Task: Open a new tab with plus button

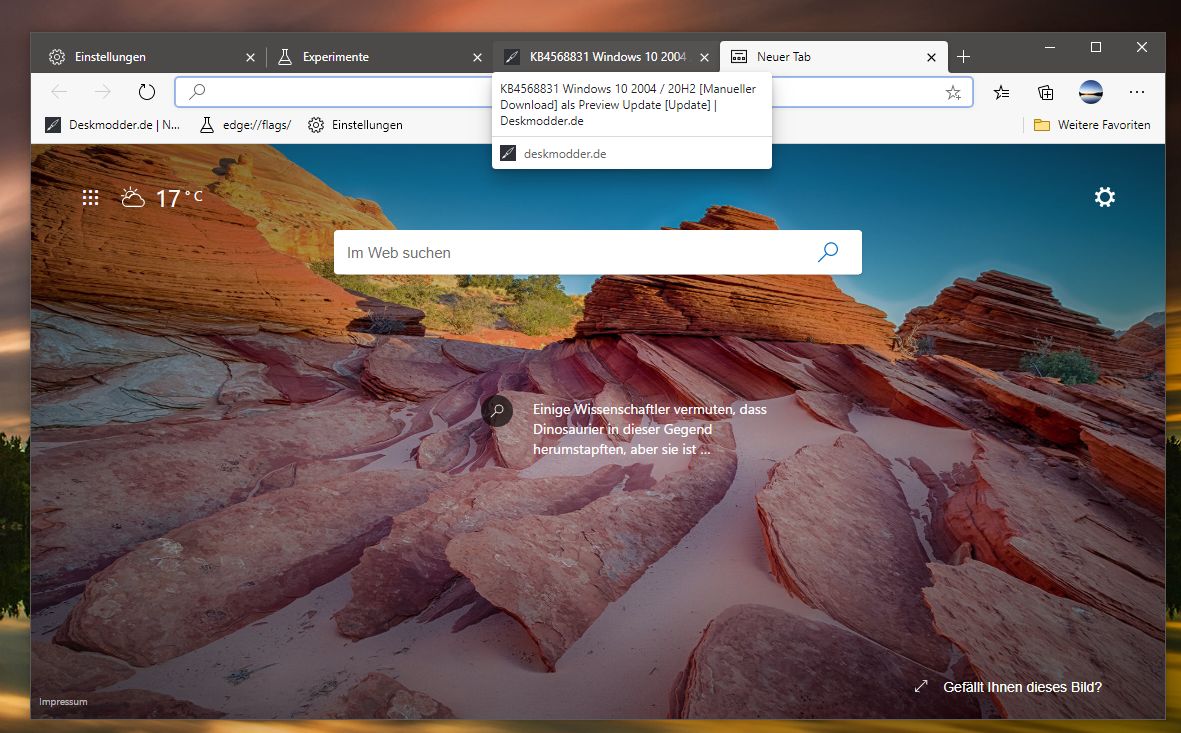Action: click(x=963, y=57)
